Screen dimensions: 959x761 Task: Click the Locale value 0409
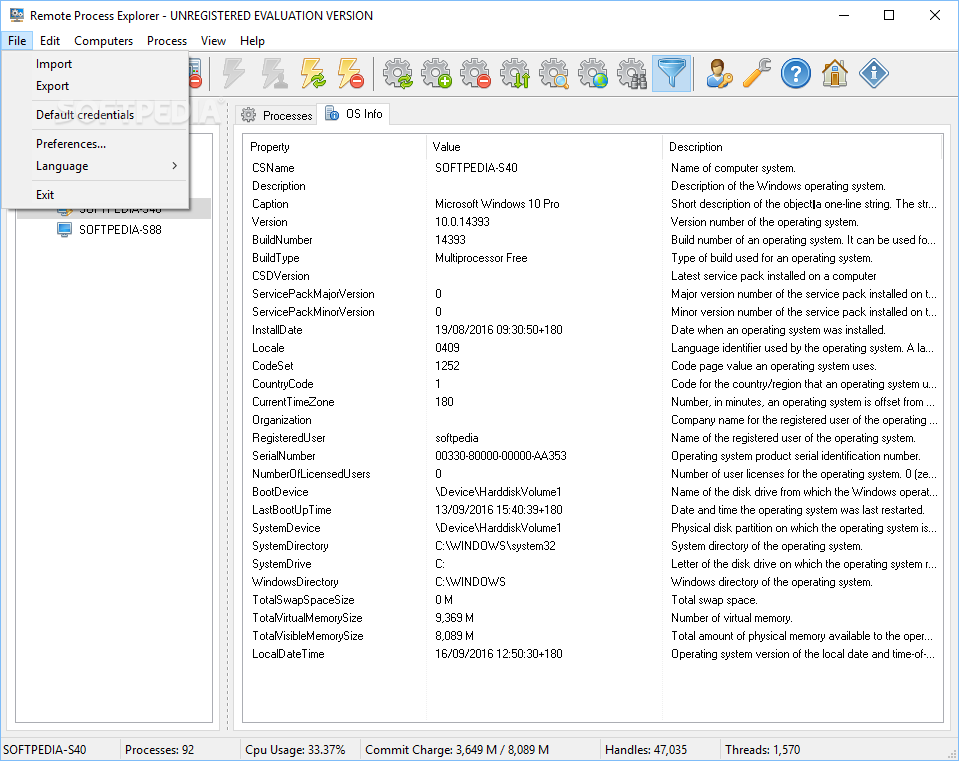(447, 347)
